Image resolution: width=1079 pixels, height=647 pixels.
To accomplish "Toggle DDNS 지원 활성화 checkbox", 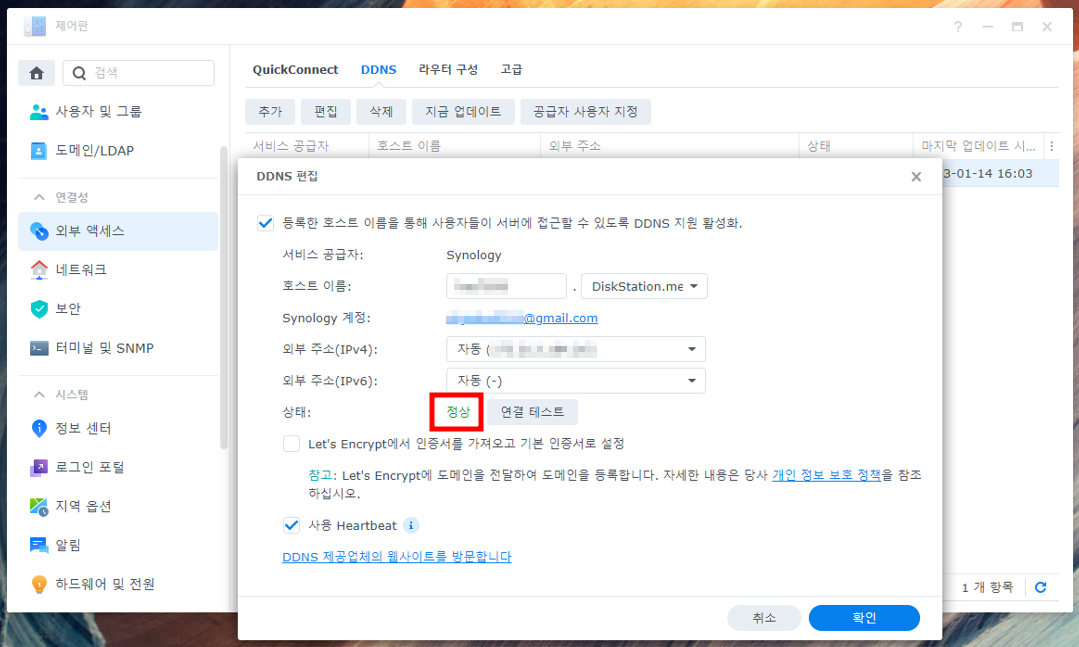I will coord(266,223).
